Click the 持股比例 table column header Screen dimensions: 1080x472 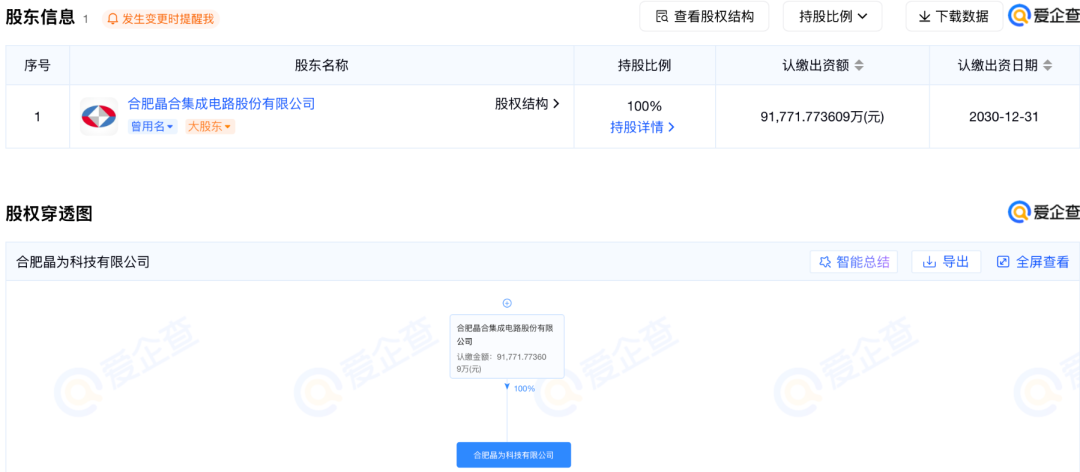pos(644,65)
